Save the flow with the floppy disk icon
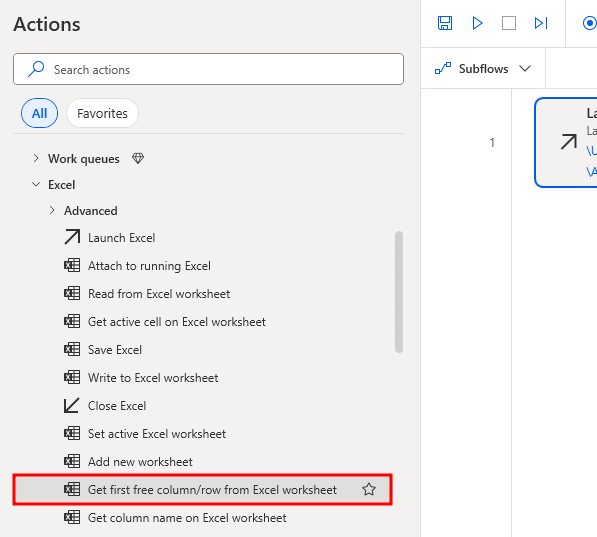The height and width of the screenshot is (537, 597). point(445,23)
